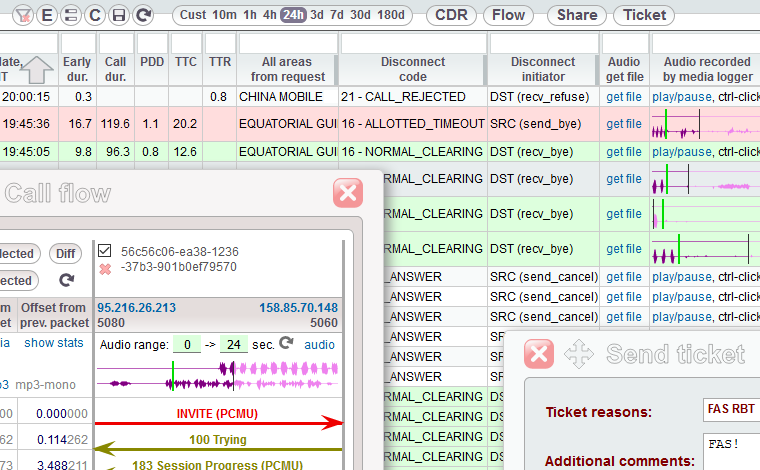The image size is (760, 470).
Task: Click the Diff button in Call flow
Action: coord(65,254)
